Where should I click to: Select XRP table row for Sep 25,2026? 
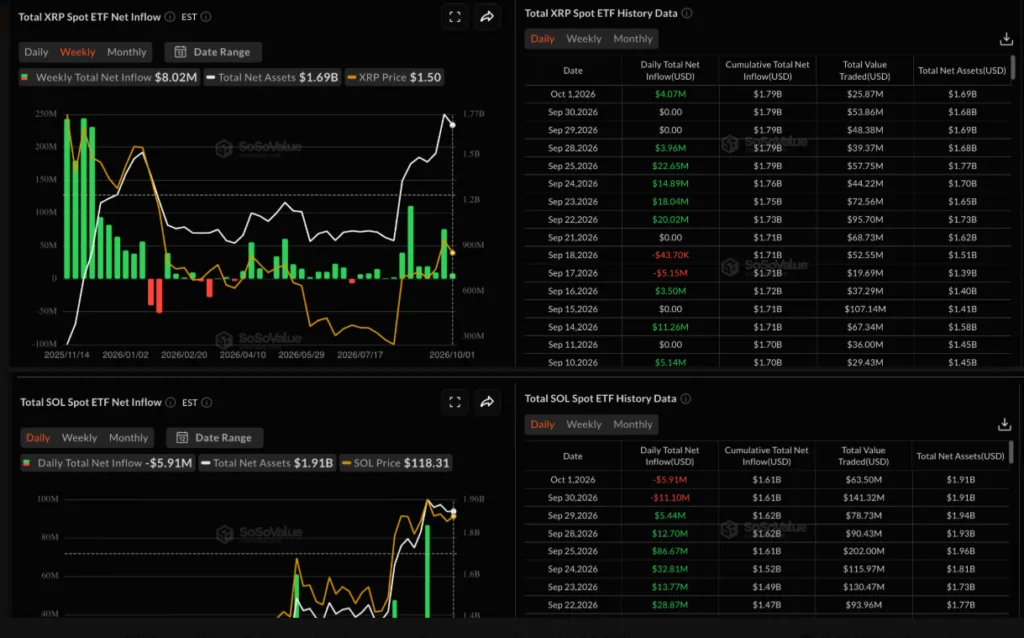pos(767,166)
